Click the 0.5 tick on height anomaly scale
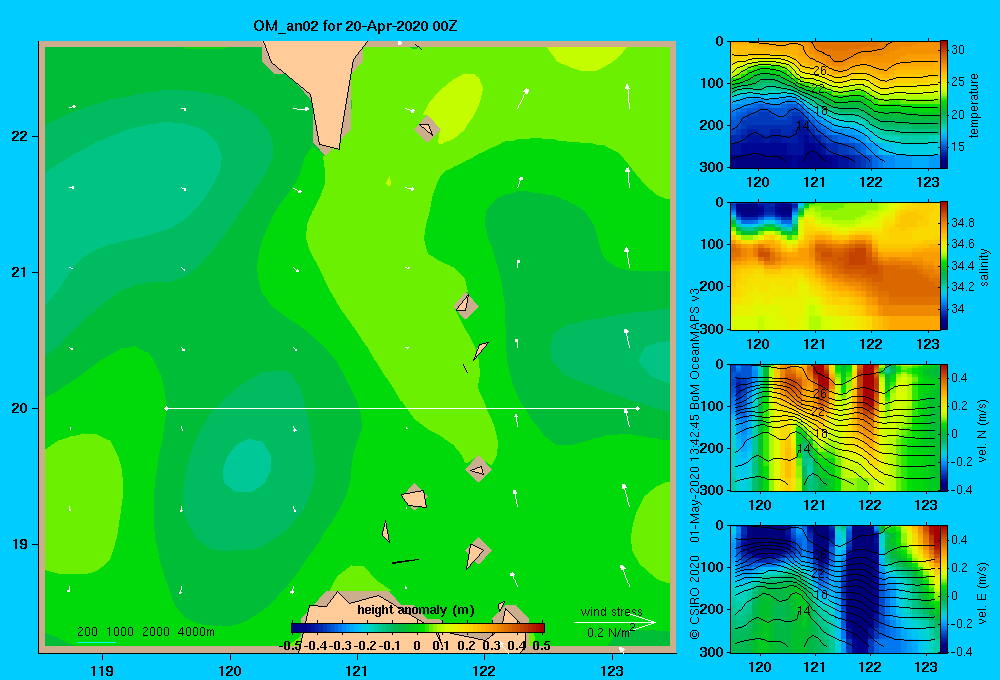This screenshot has height=680, width=1000. [541, 646]
